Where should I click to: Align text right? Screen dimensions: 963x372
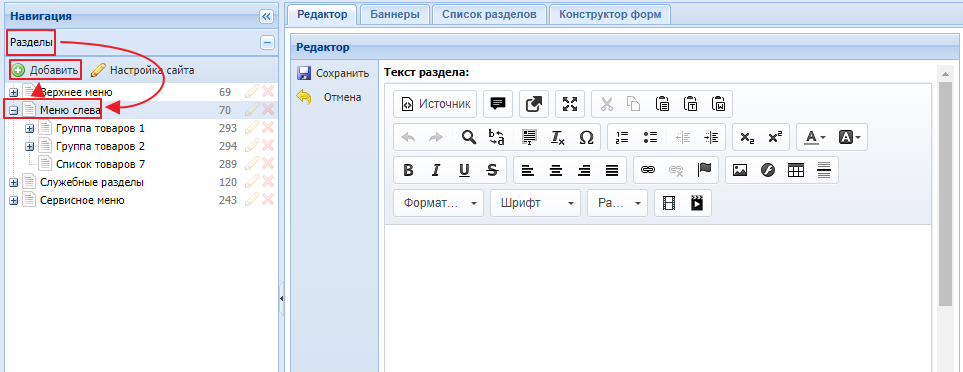(x=584, y=171)
